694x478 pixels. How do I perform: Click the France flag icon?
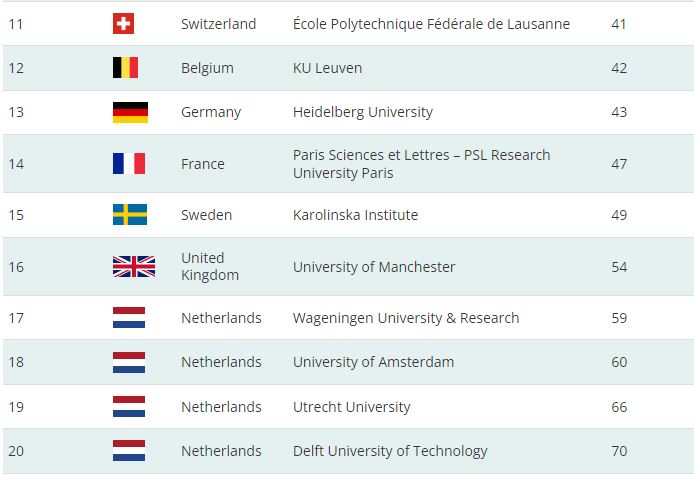point(129,164)
